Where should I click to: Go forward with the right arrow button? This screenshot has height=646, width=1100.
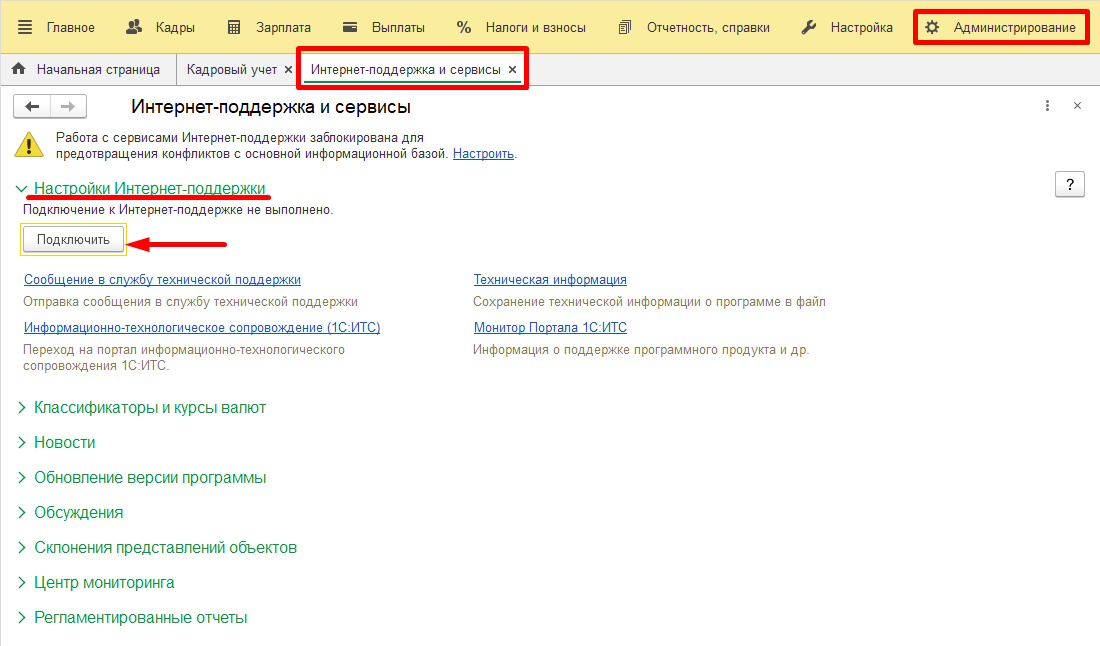coord(68,107)
